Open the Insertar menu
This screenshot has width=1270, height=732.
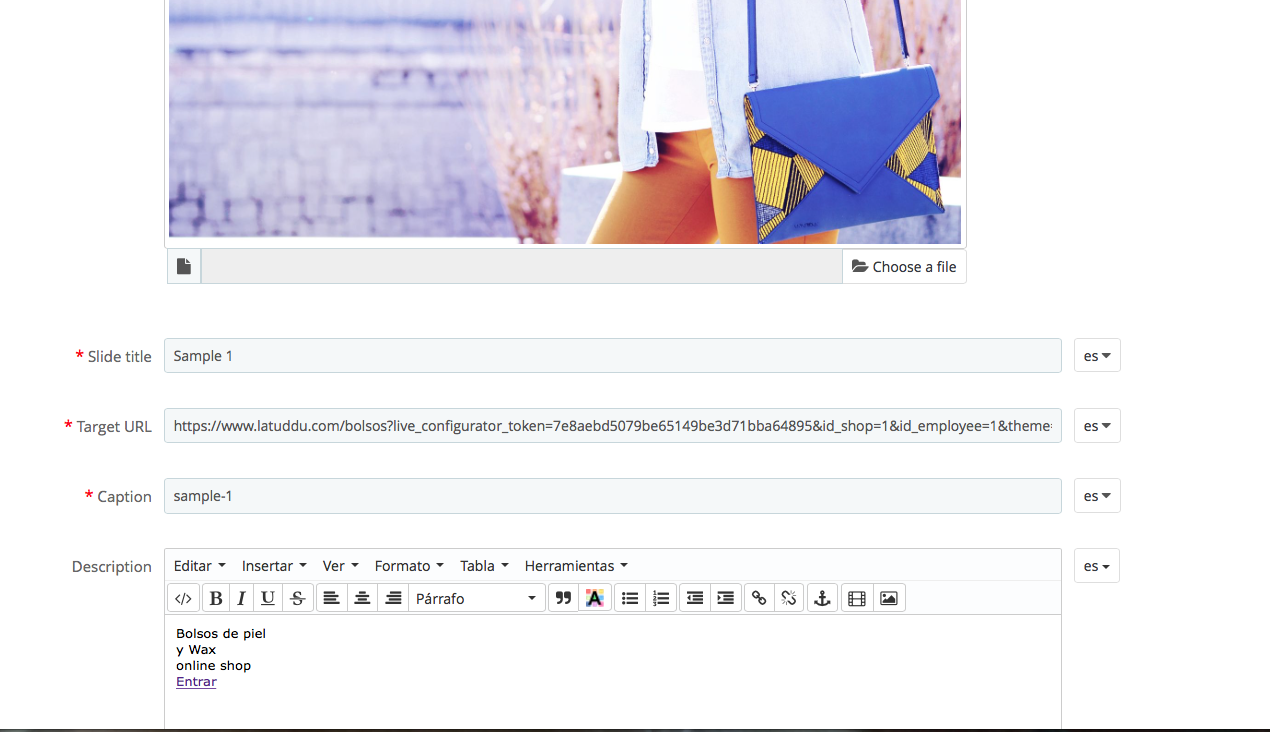[274, 565]
